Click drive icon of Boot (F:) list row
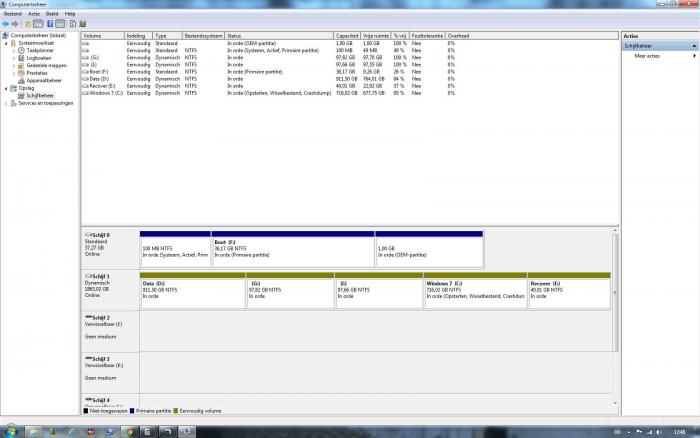Image resolution: width=700 pixels, height=438 pixels. coord(85,72)
